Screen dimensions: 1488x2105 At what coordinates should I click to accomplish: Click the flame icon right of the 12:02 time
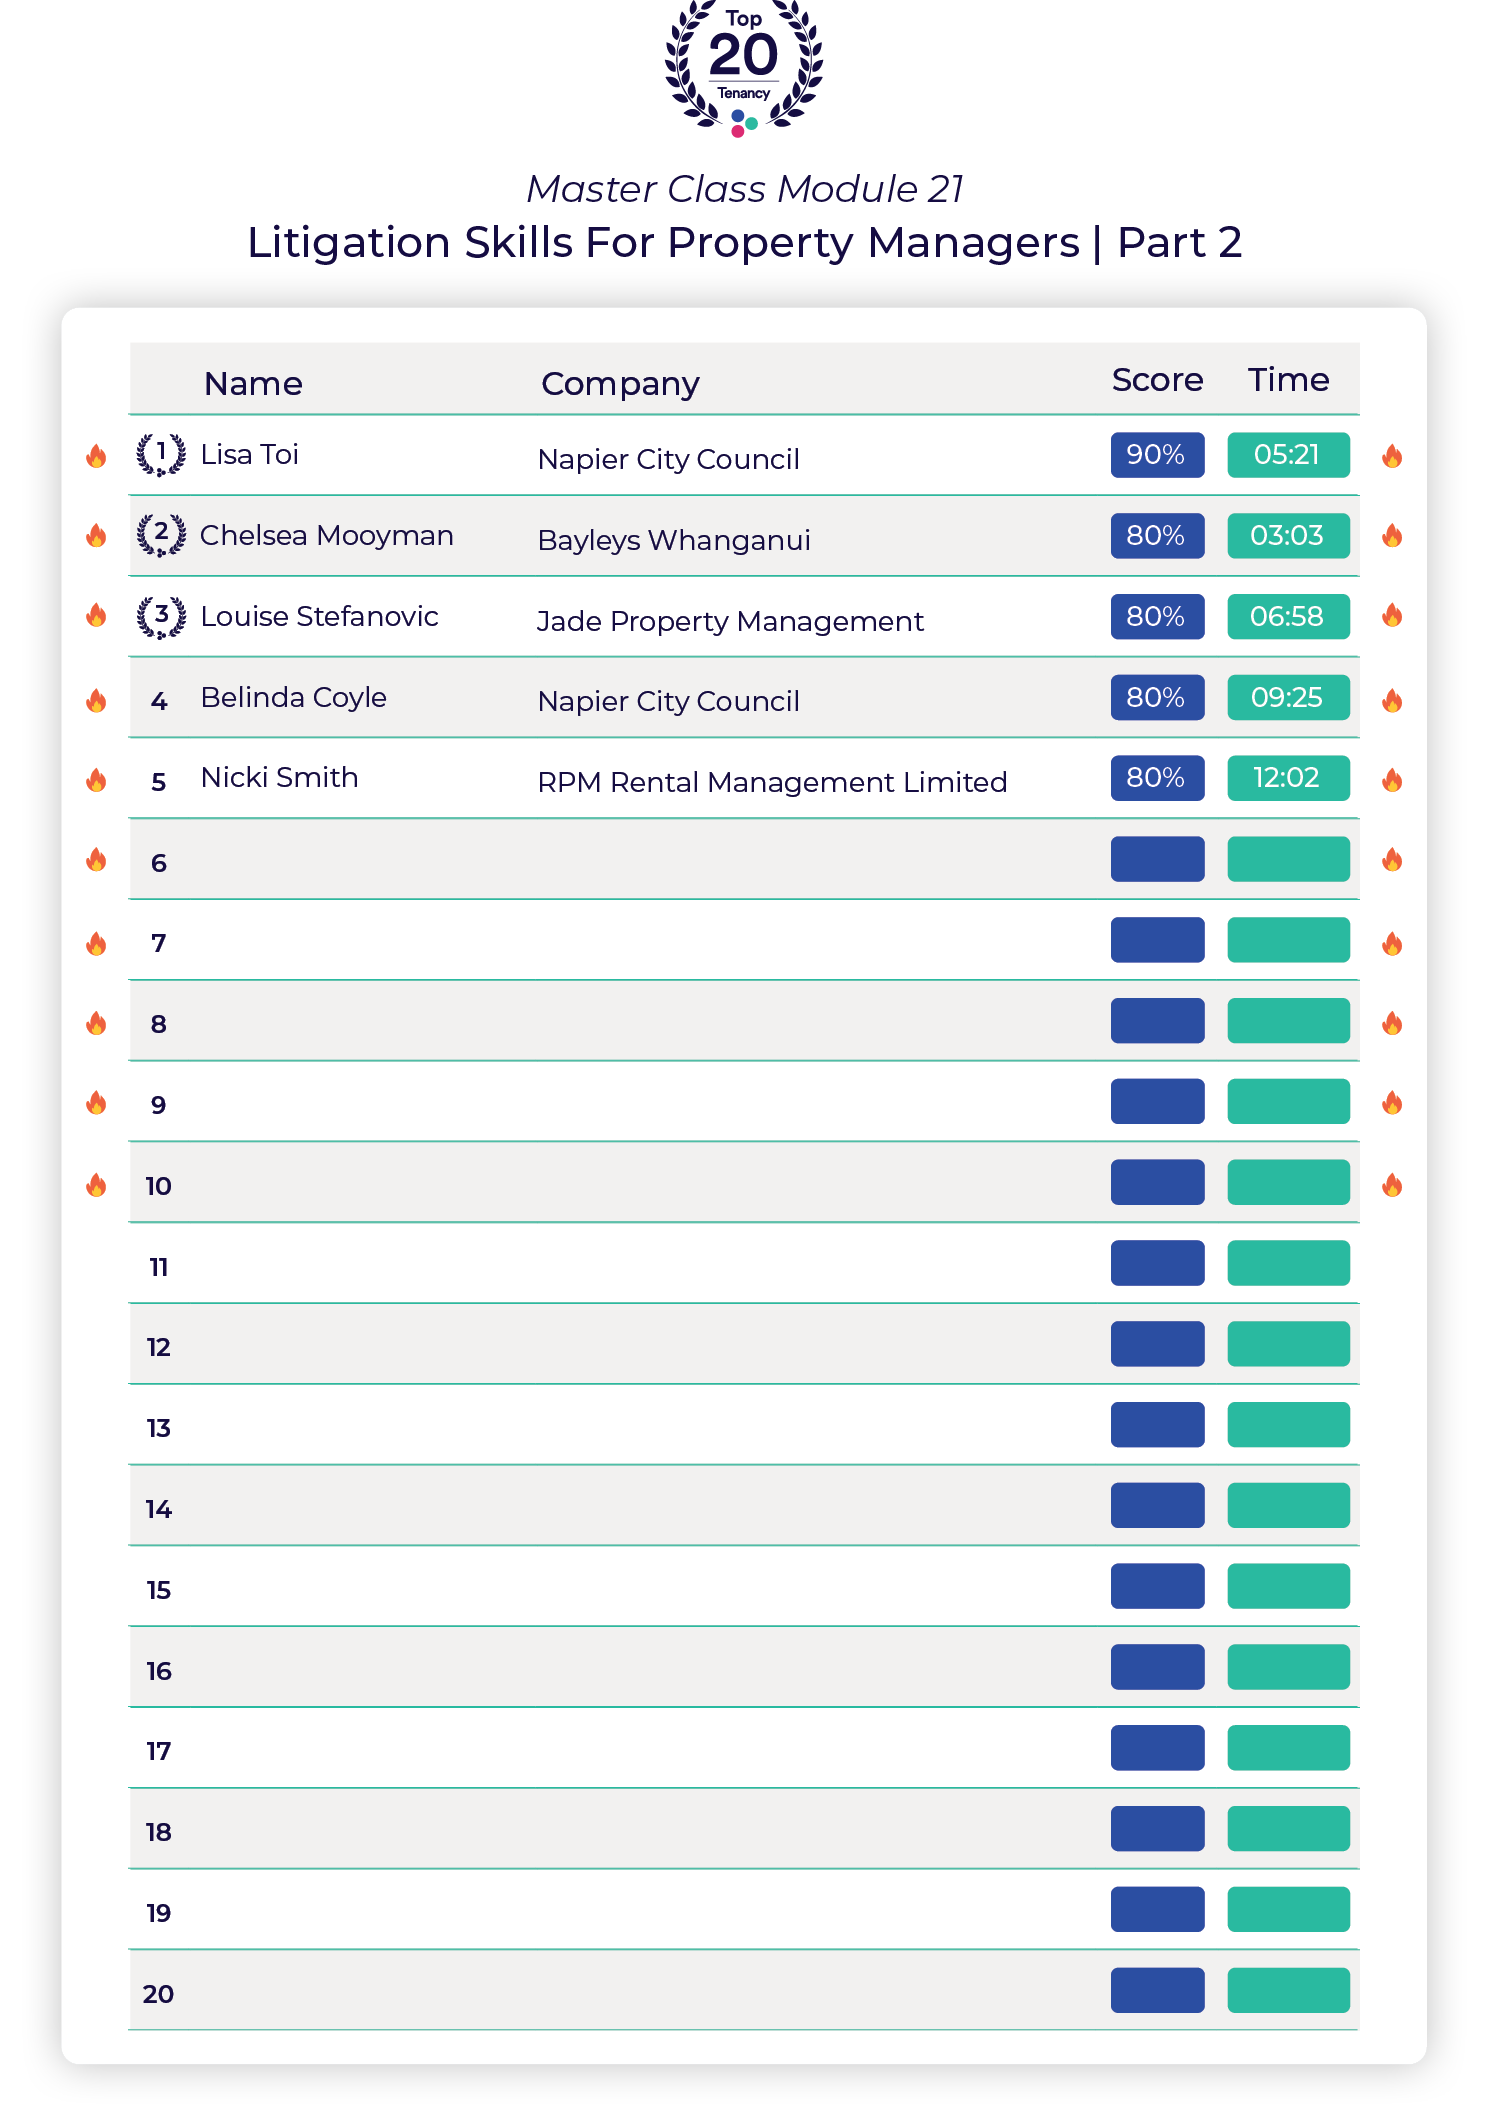tap(1392, 779)
